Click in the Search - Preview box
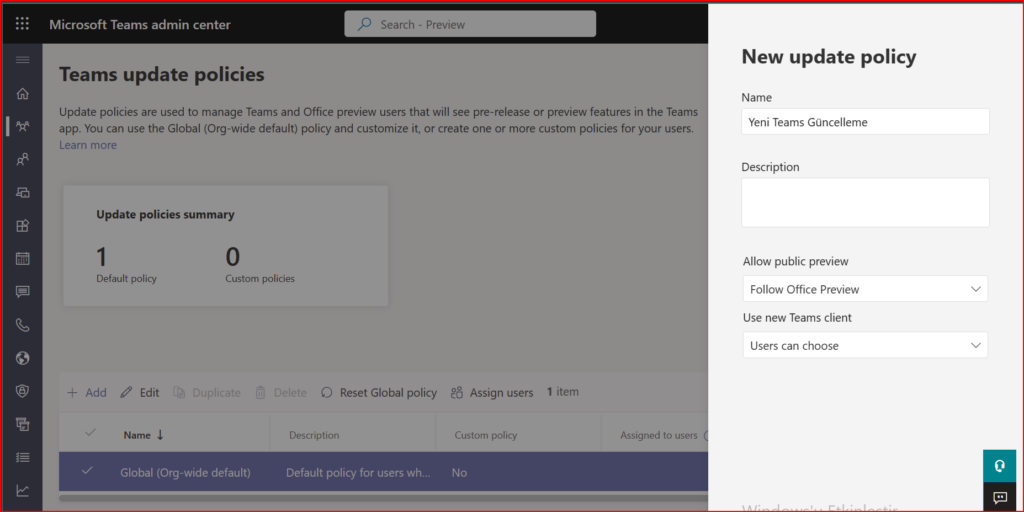1024x512 pixels. (470, 24)
